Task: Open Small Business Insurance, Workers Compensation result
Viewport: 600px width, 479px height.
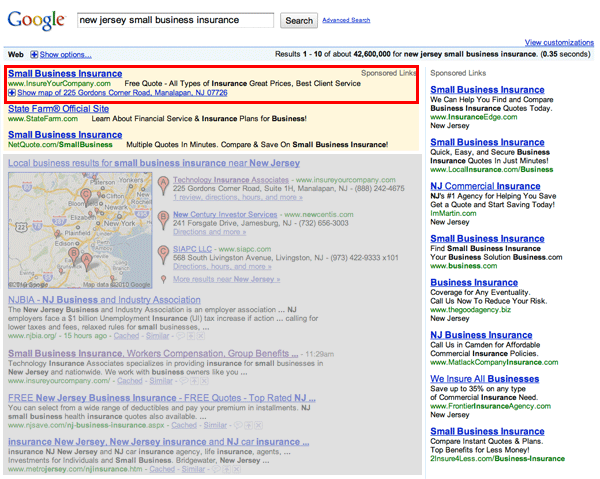Action: pyautogui.click(x=153, y=354)
